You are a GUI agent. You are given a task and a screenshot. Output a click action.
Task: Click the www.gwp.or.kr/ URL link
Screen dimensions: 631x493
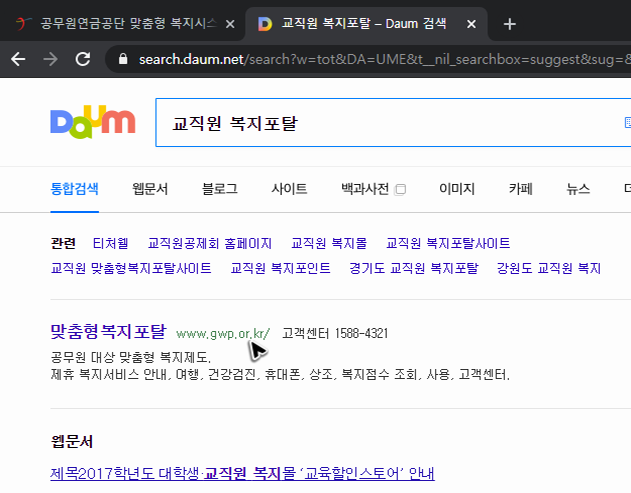coord(223,334)
